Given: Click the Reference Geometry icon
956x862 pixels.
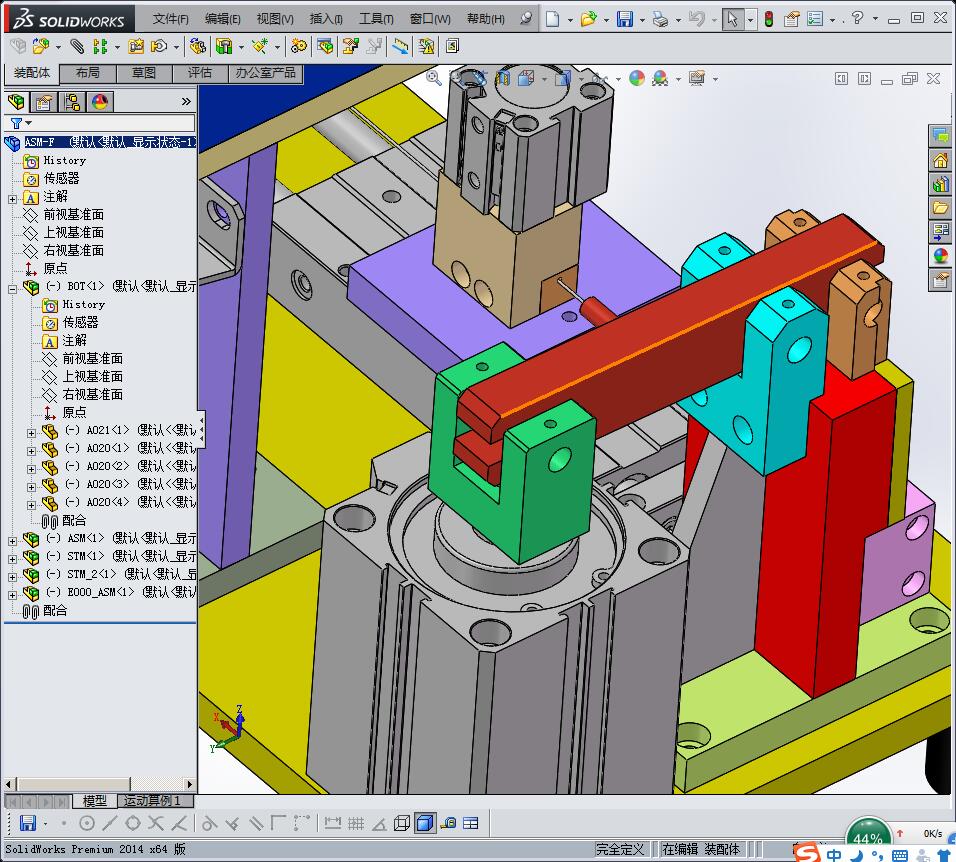Looking at the screenshot, I should pyautogui.click(x=260, y=46).
